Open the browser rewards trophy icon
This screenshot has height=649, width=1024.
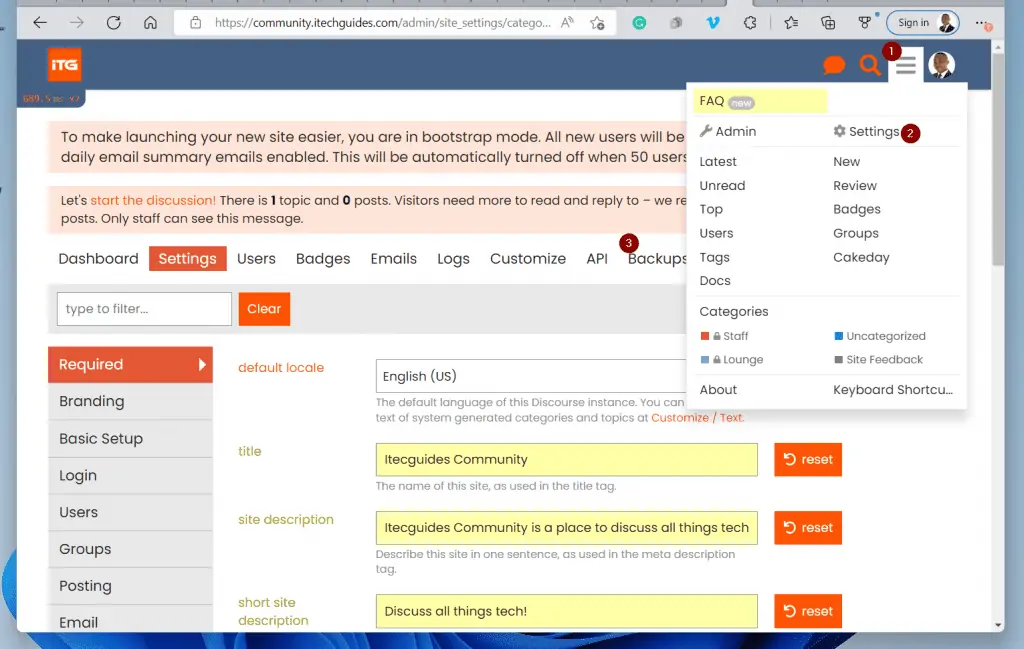tap(865, 23)
